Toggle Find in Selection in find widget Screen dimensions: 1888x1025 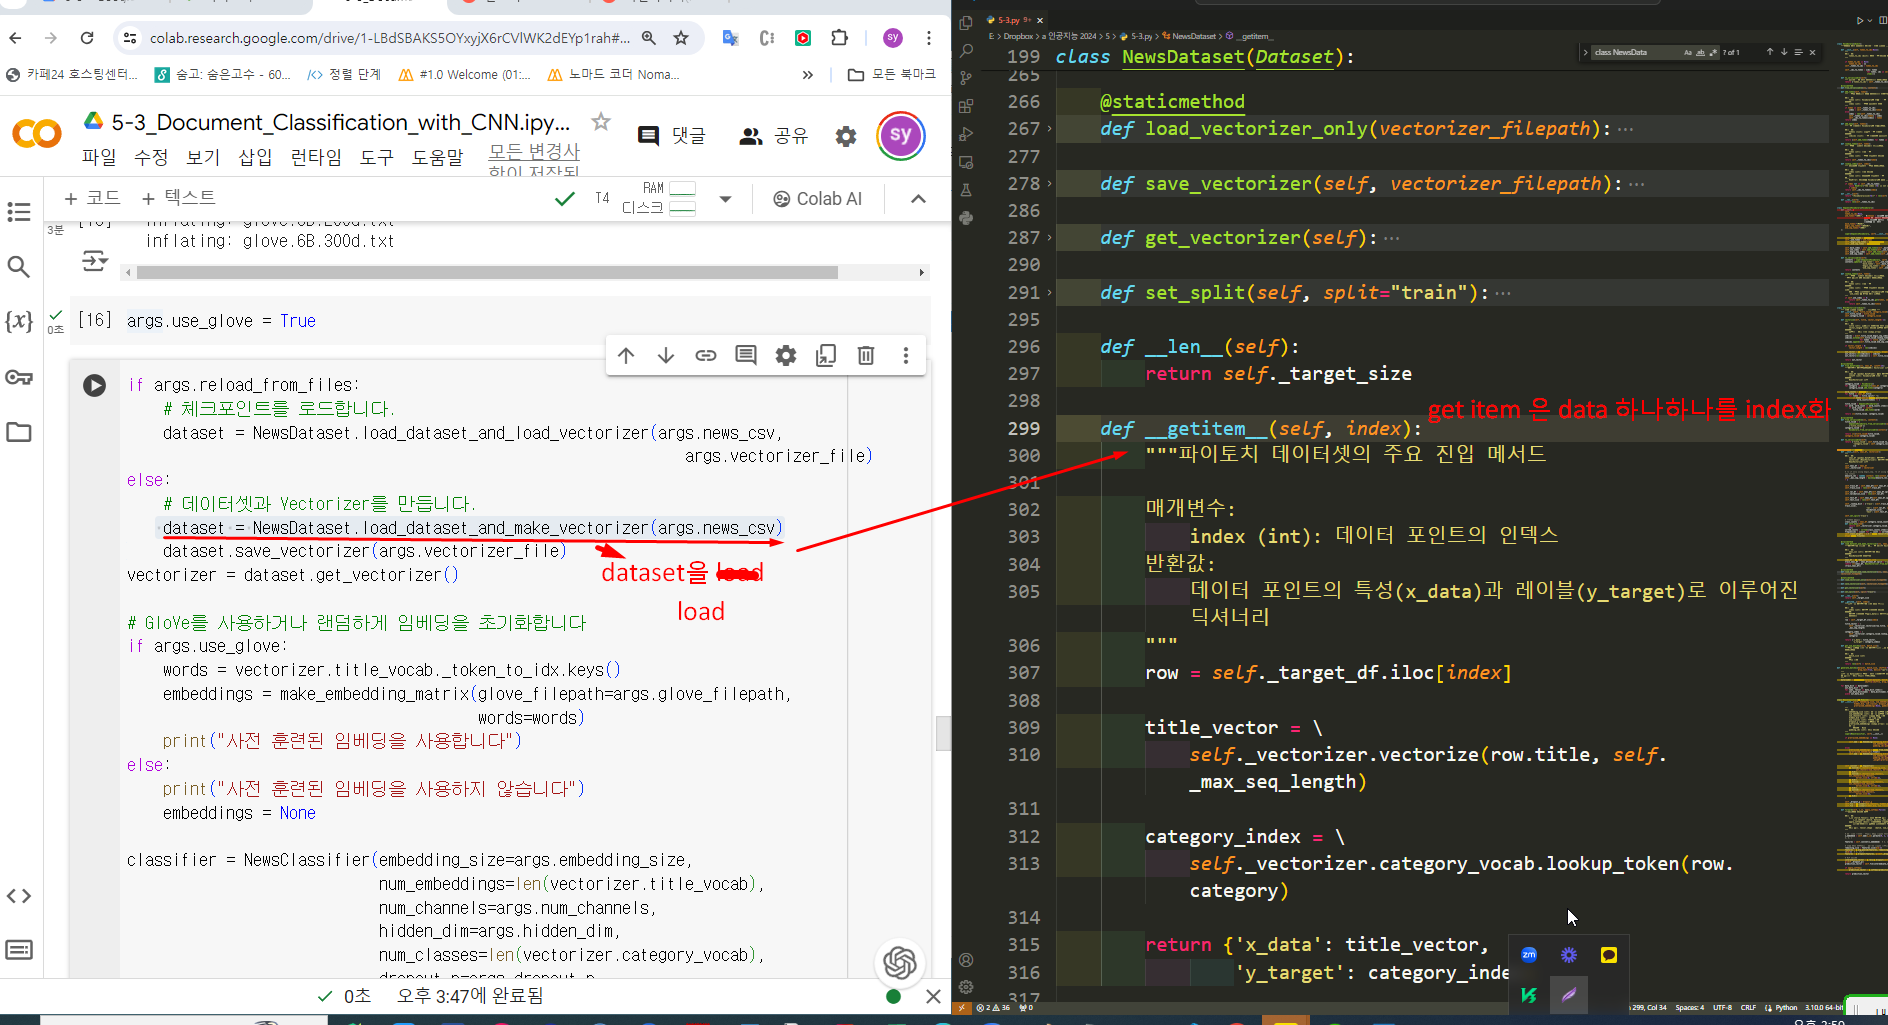point(1798,52)
